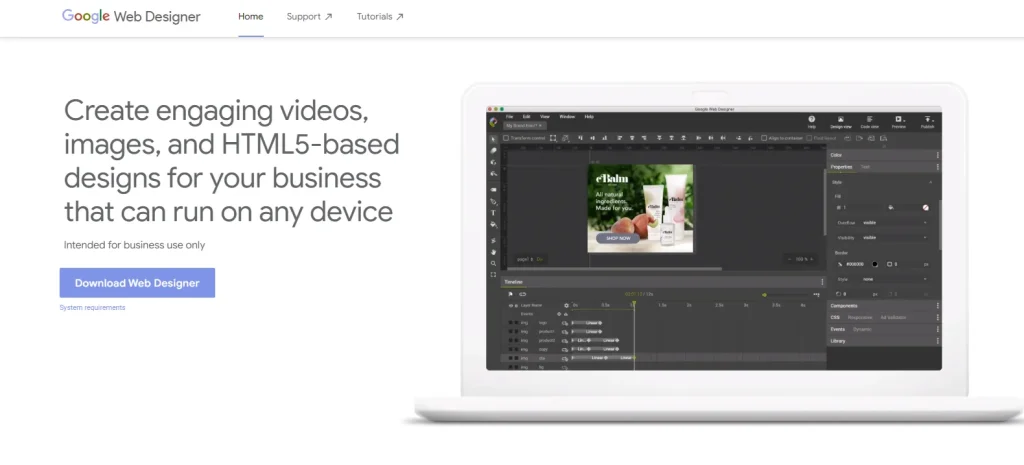Select the Selection arrow tool
The width and height of the screenshot is (1024, 465).
point(493,138)
